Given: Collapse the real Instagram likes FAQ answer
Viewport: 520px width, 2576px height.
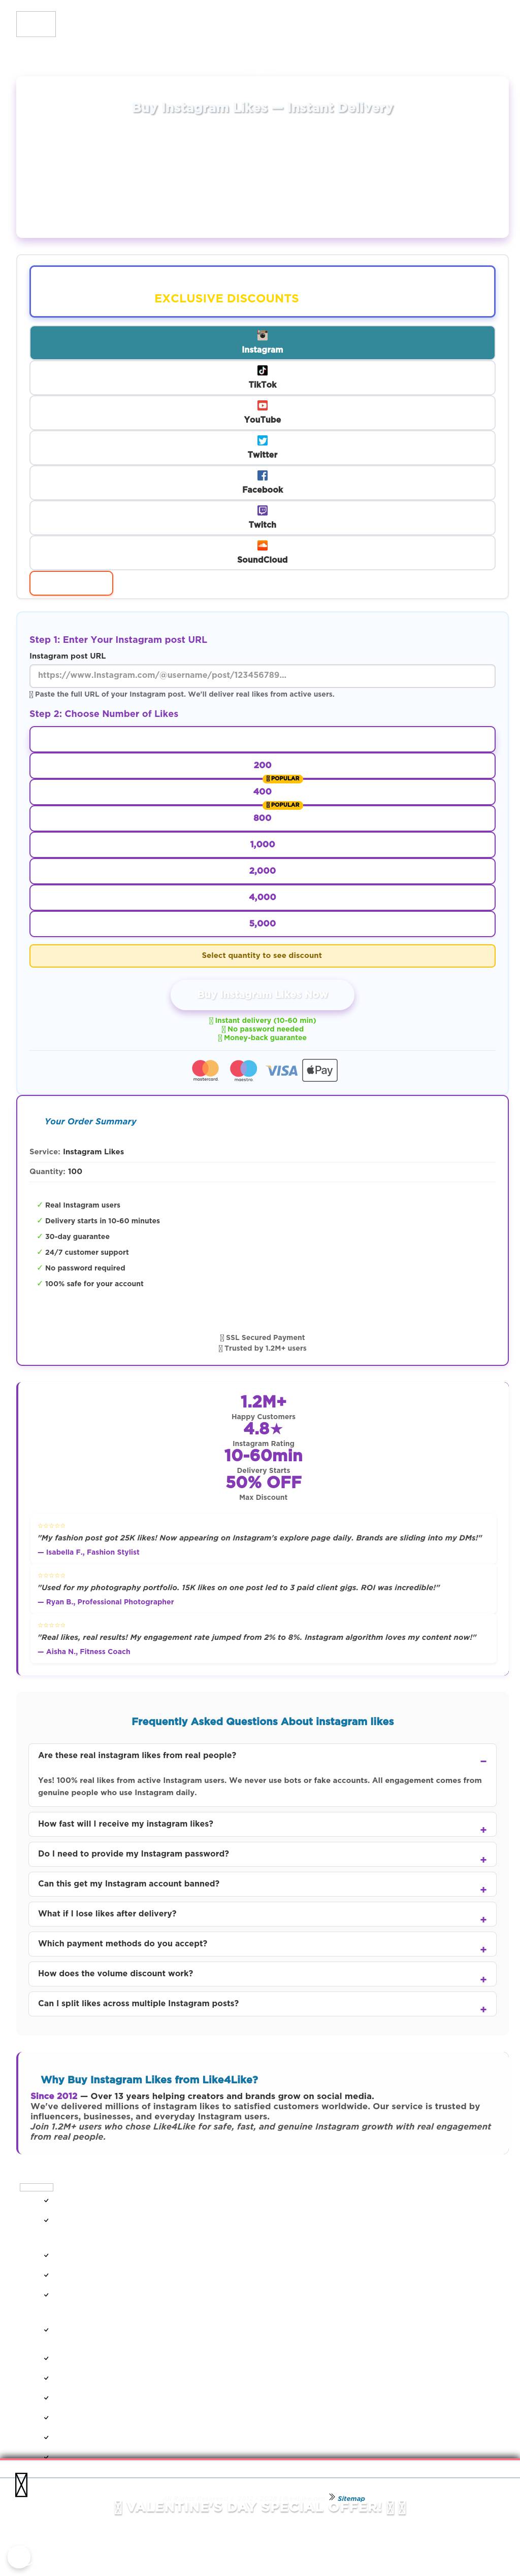Looking at the screenshot, I should coord(483,1761).
